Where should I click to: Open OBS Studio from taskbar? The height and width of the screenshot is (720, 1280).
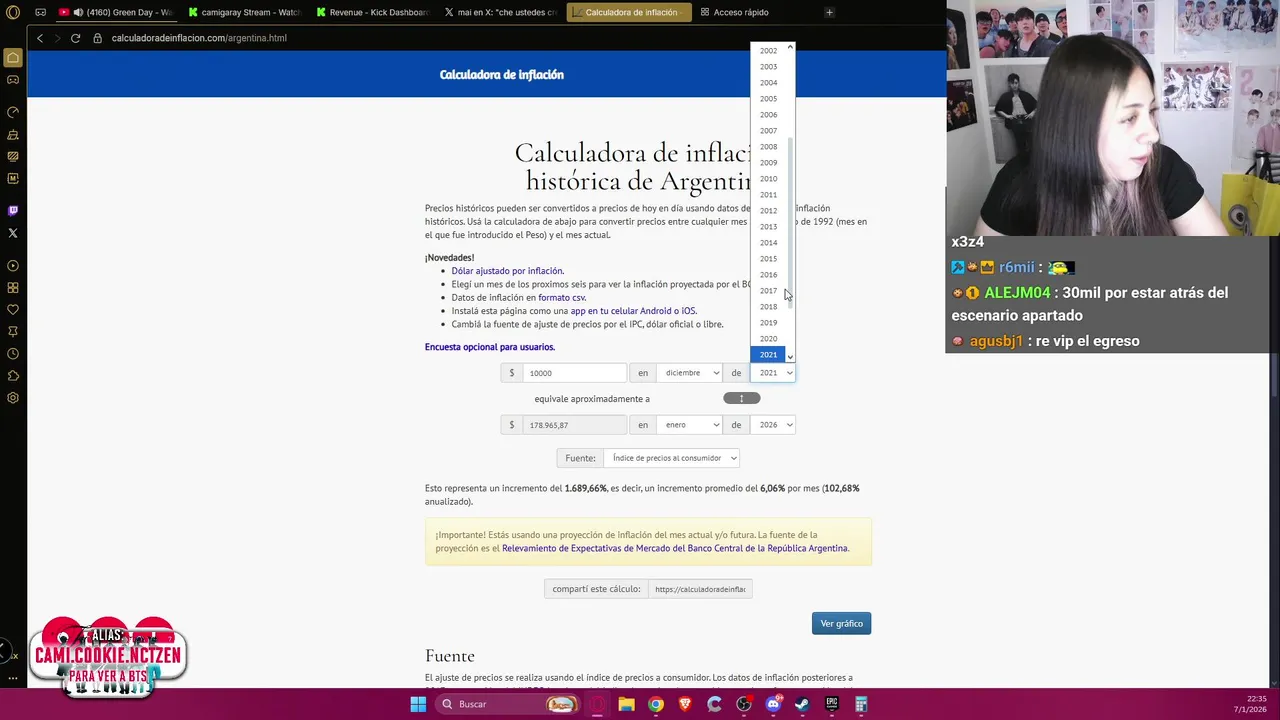[743, 704]
